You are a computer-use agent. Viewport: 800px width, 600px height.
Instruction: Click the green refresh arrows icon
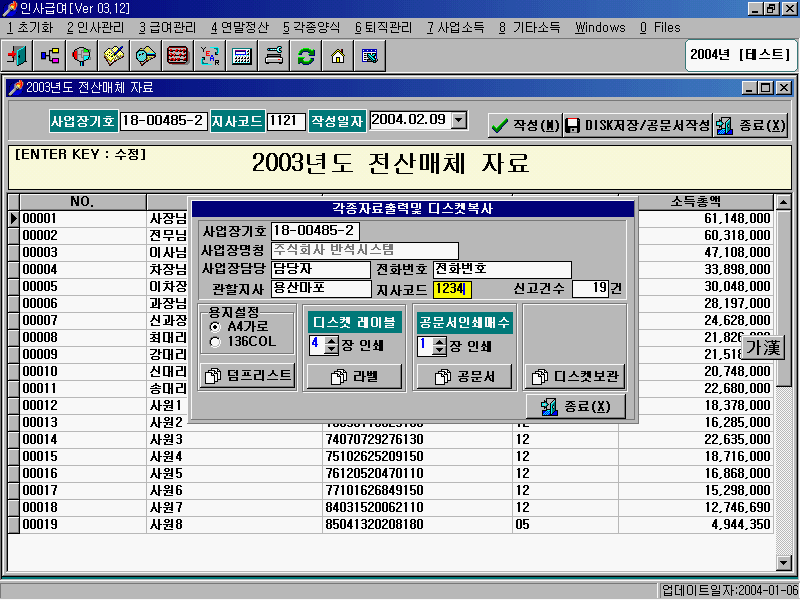(x=305, y=55)
